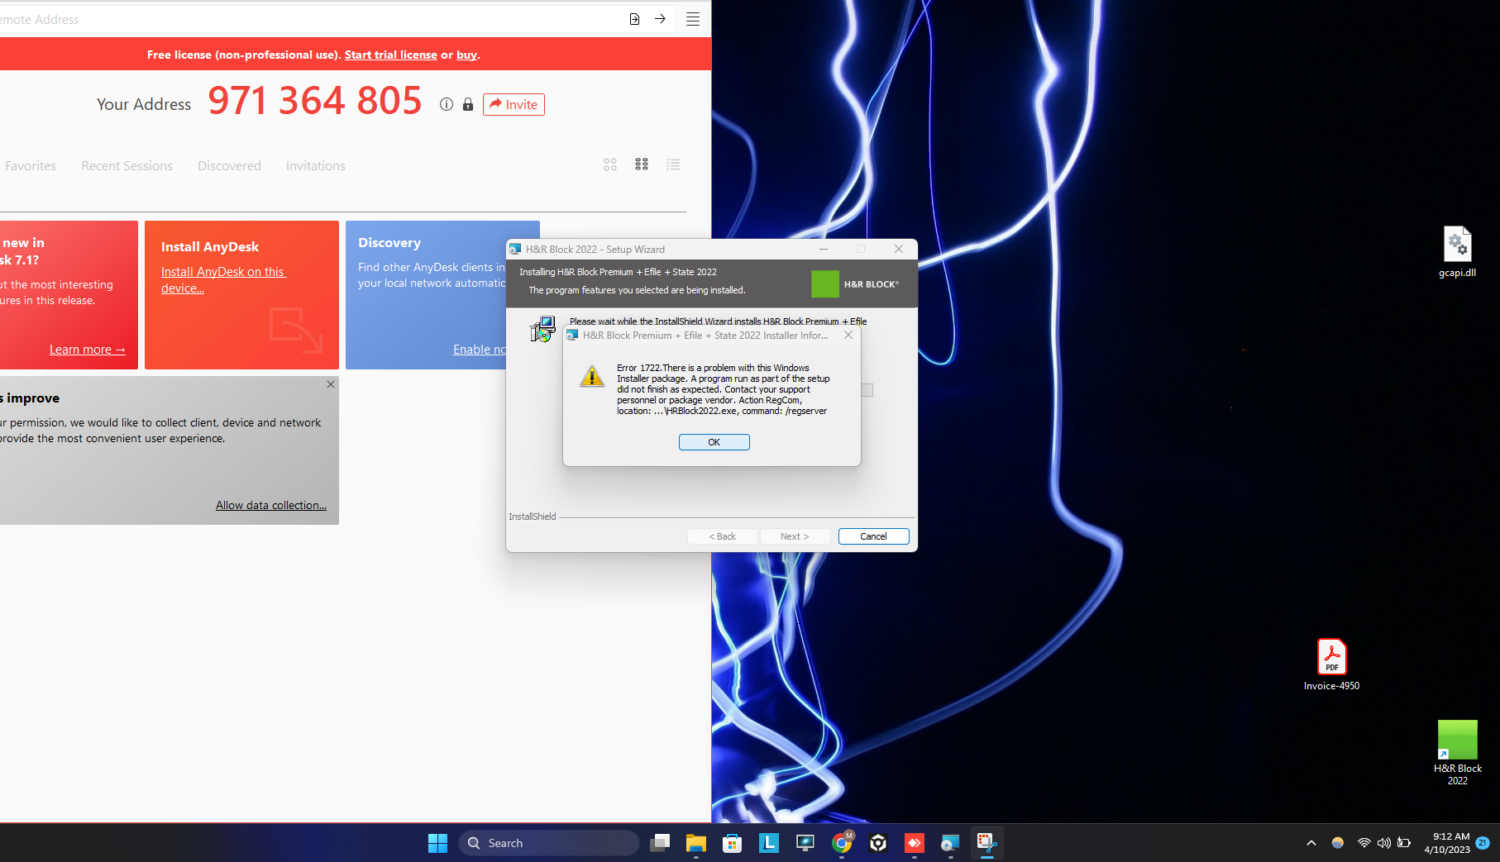Switch to small tiles grid view

pos(642,165)
